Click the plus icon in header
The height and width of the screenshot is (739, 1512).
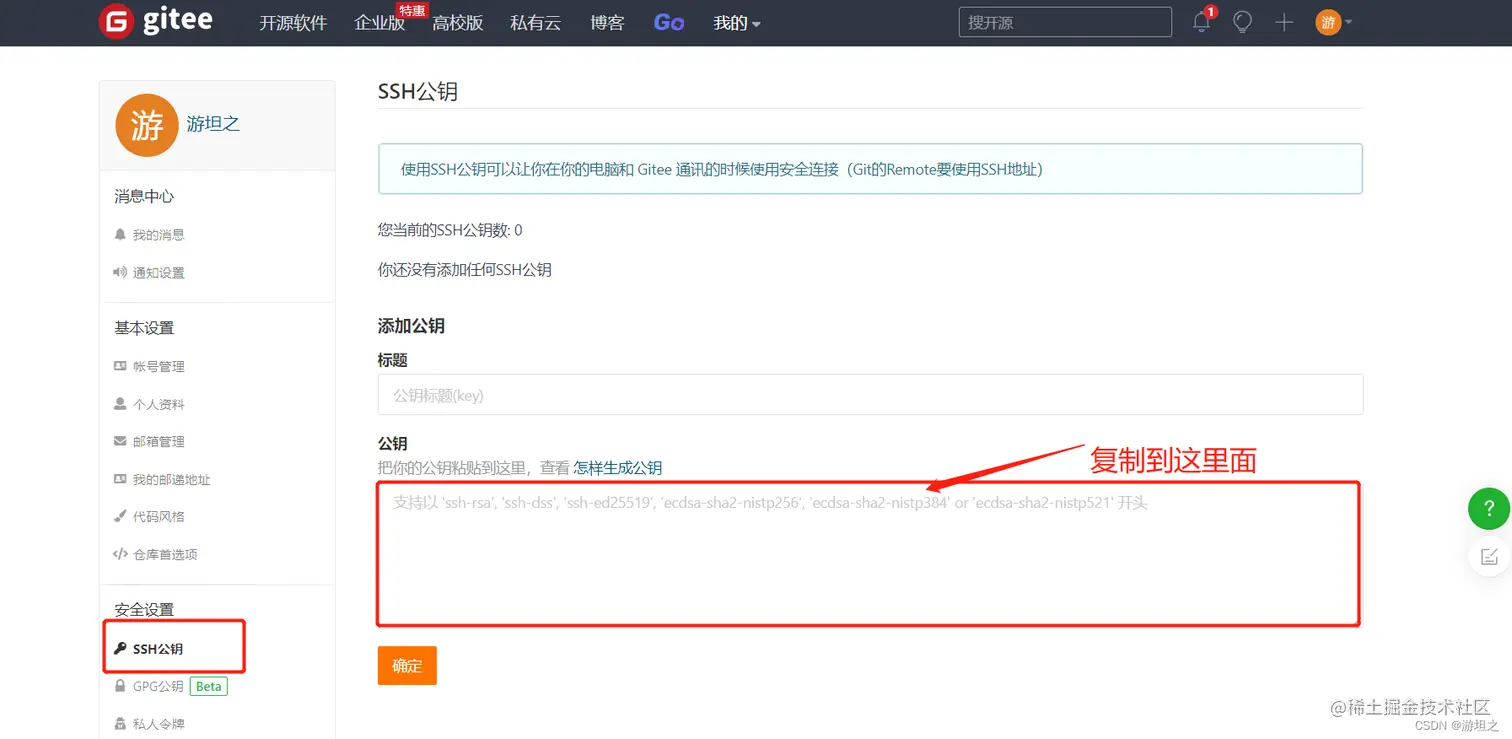pyautogui.click(x=1284, y=22)
